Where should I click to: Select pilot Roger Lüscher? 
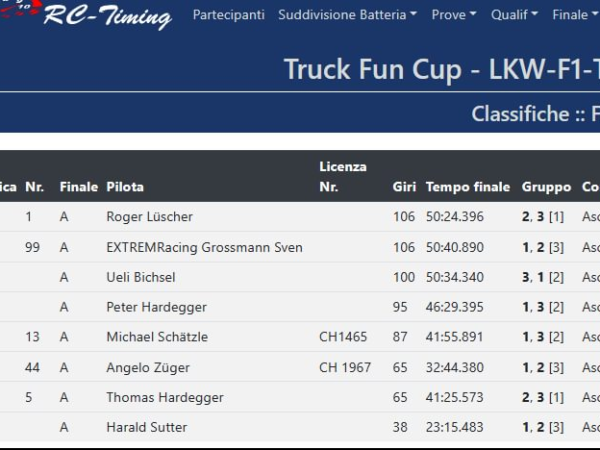149,217
